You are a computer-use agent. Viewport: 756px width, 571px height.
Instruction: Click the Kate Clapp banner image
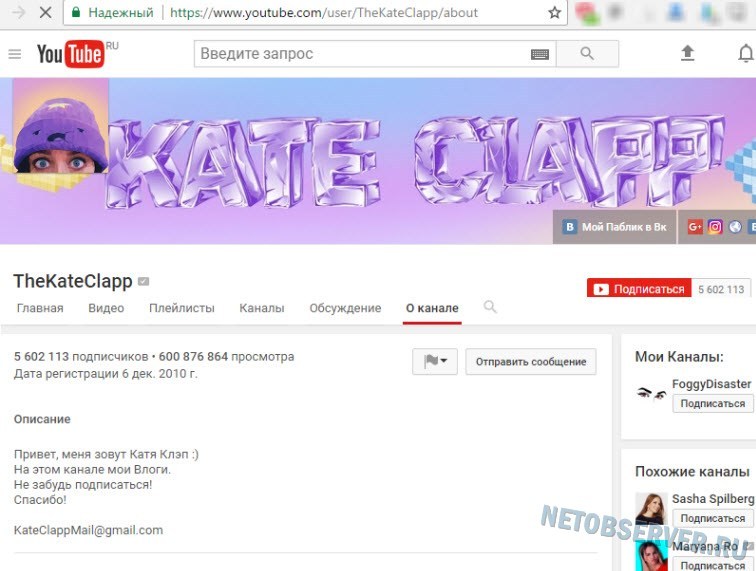378,161
